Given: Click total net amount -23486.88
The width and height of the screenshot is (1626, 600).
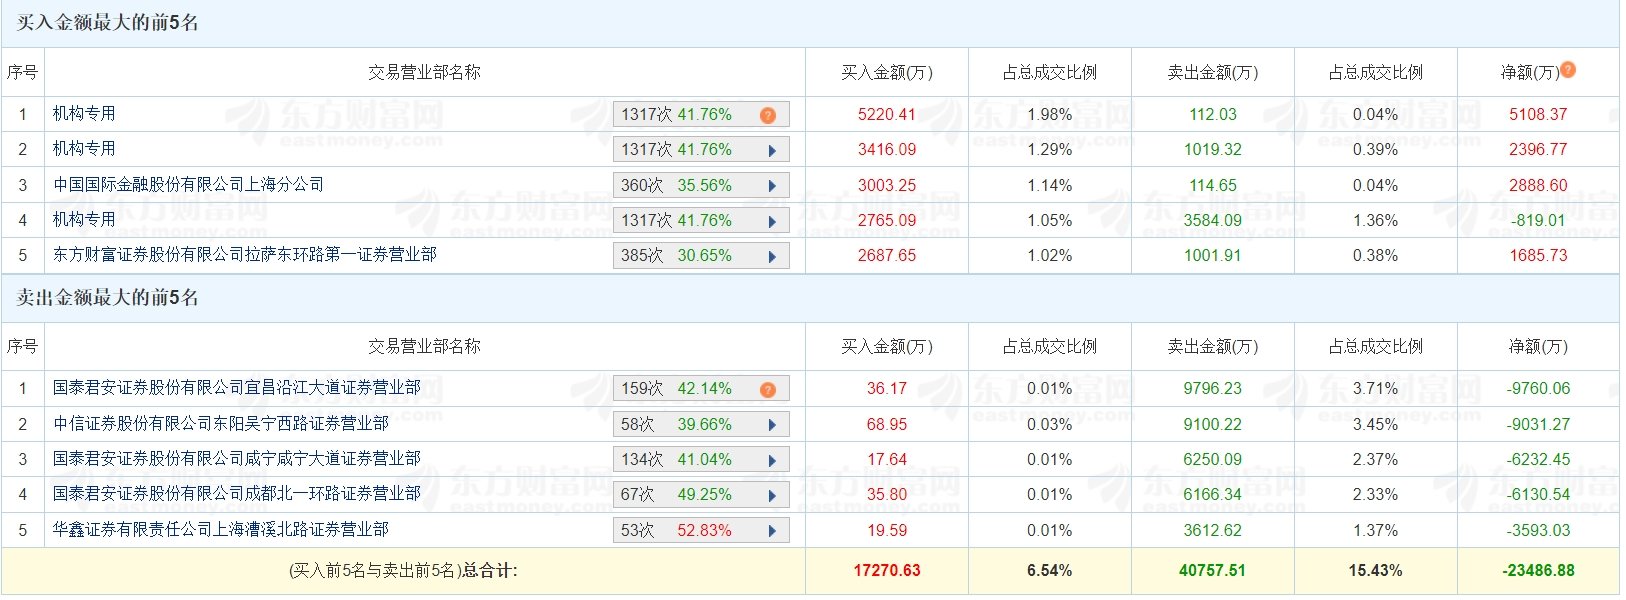Looking at the screenshot, I should 1538,571.
